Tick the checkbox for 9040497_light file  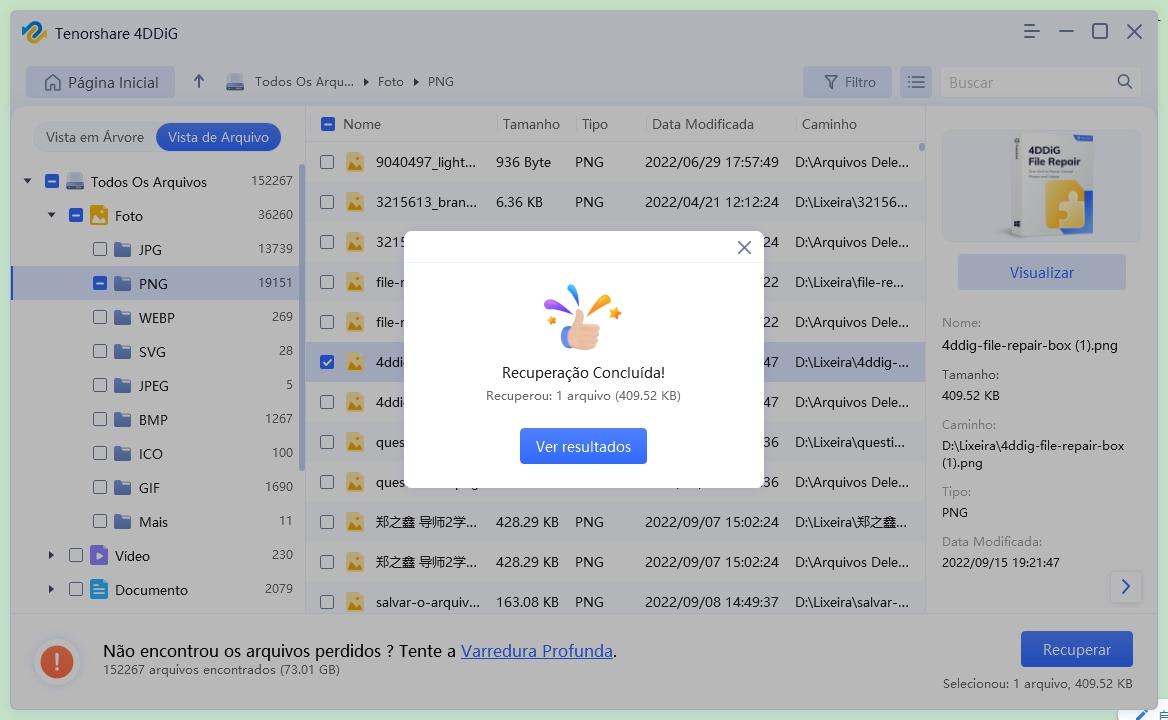[327, 161]
